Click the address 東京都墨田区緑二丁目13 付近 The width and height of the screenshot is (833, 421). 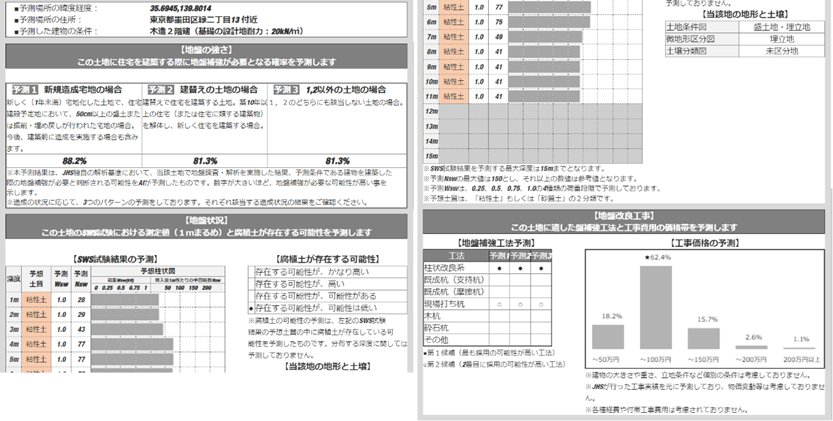point(204,20)
